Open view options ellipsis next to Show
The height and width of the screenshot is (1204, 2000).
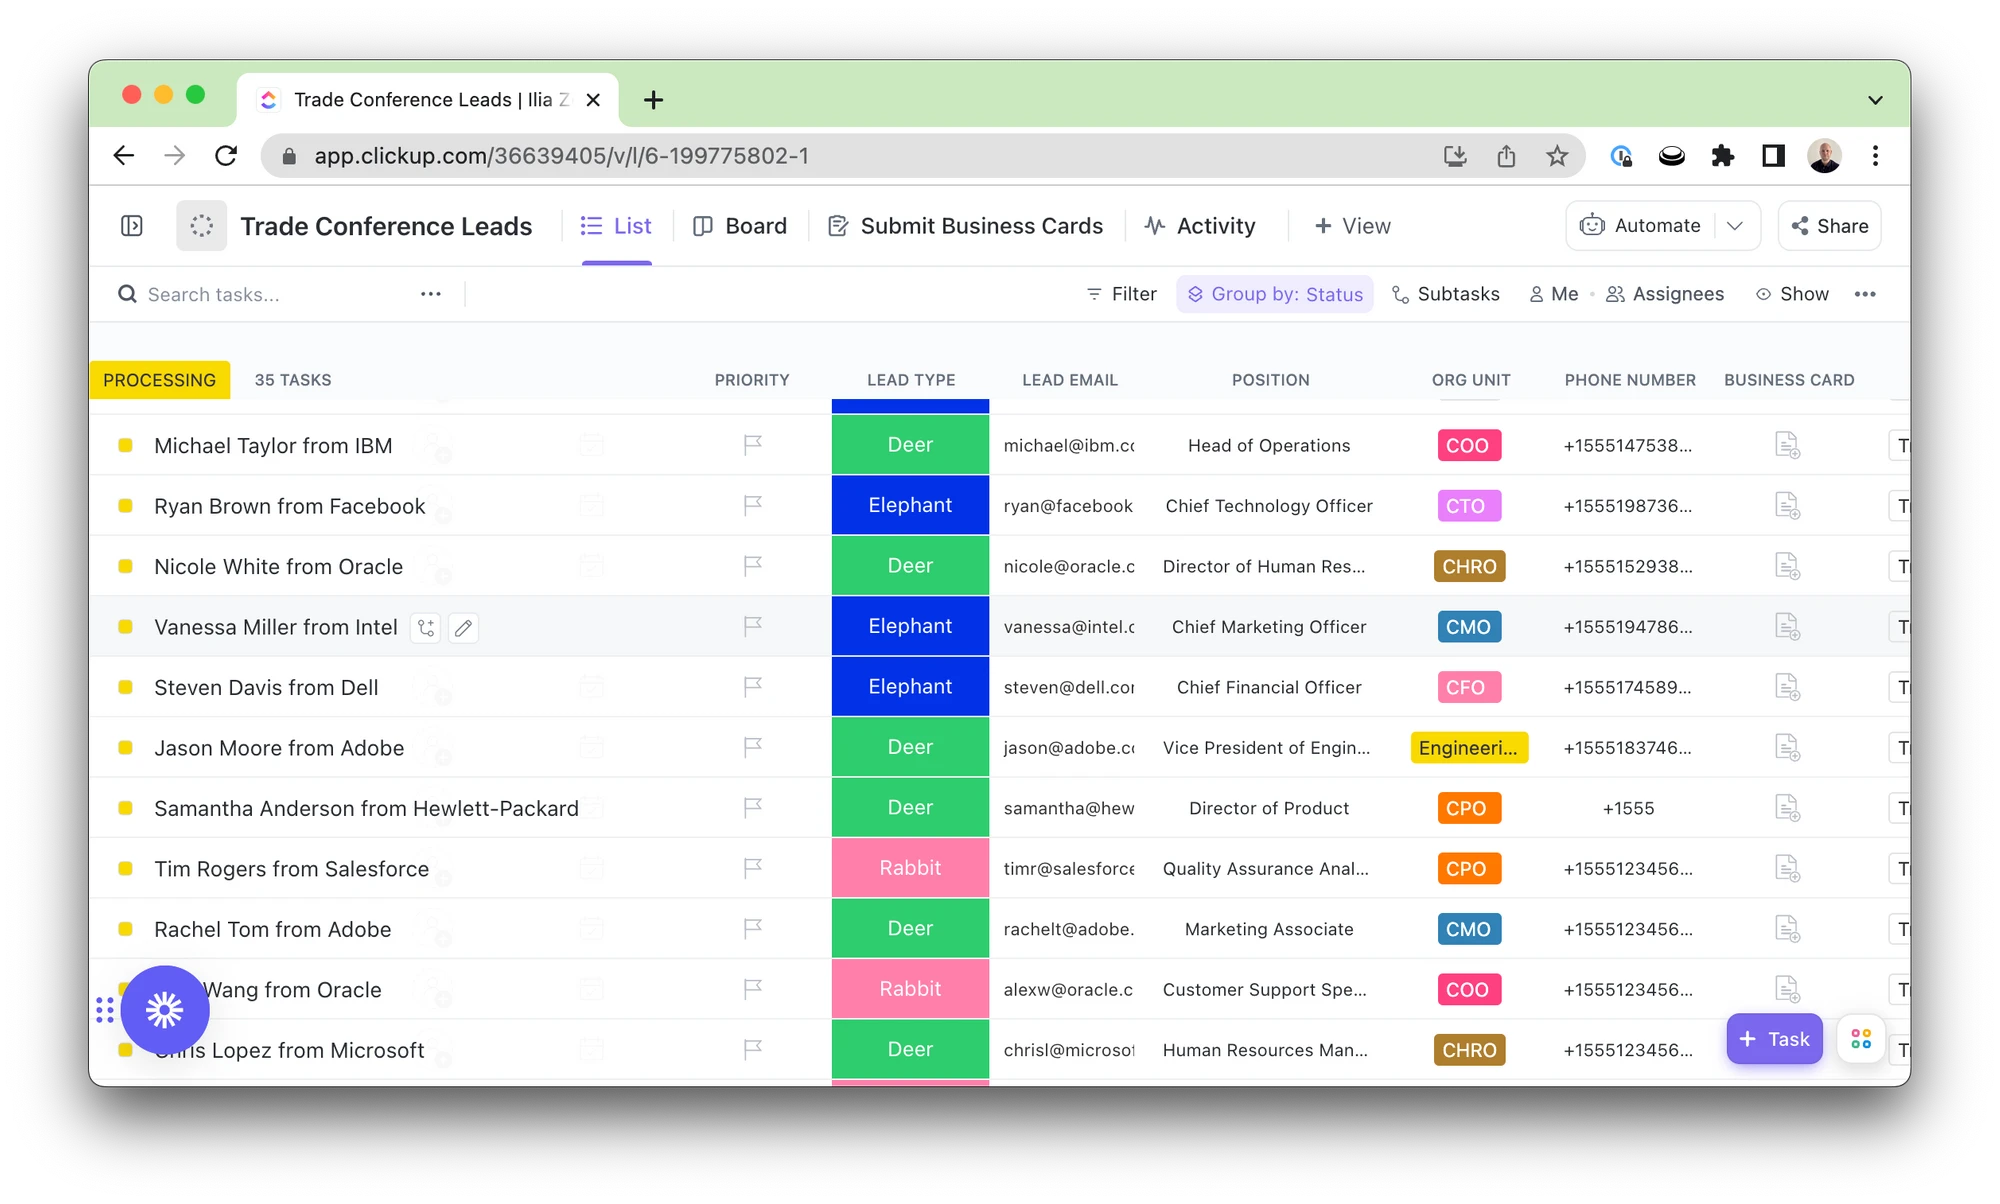point(1865,294)
